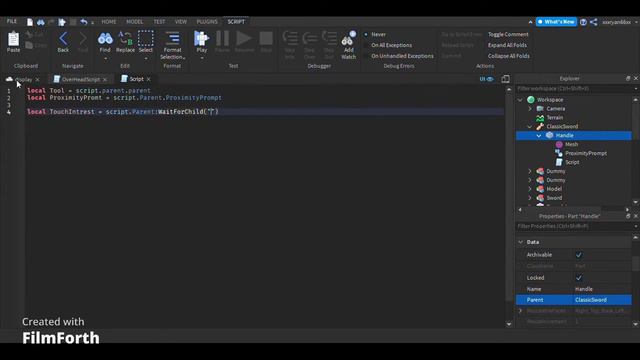
Task: Select the Parent property row
Action: [x=573, y=300]
